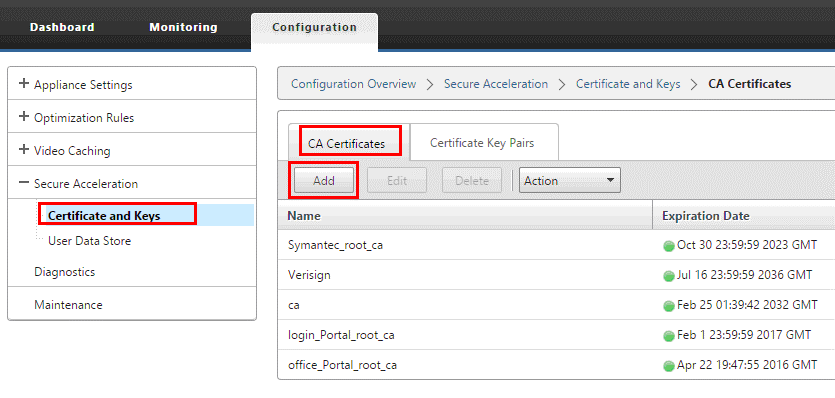835x398 pixels.
Task: Open Maintenance in the sidebar
Action: [68, 305]
